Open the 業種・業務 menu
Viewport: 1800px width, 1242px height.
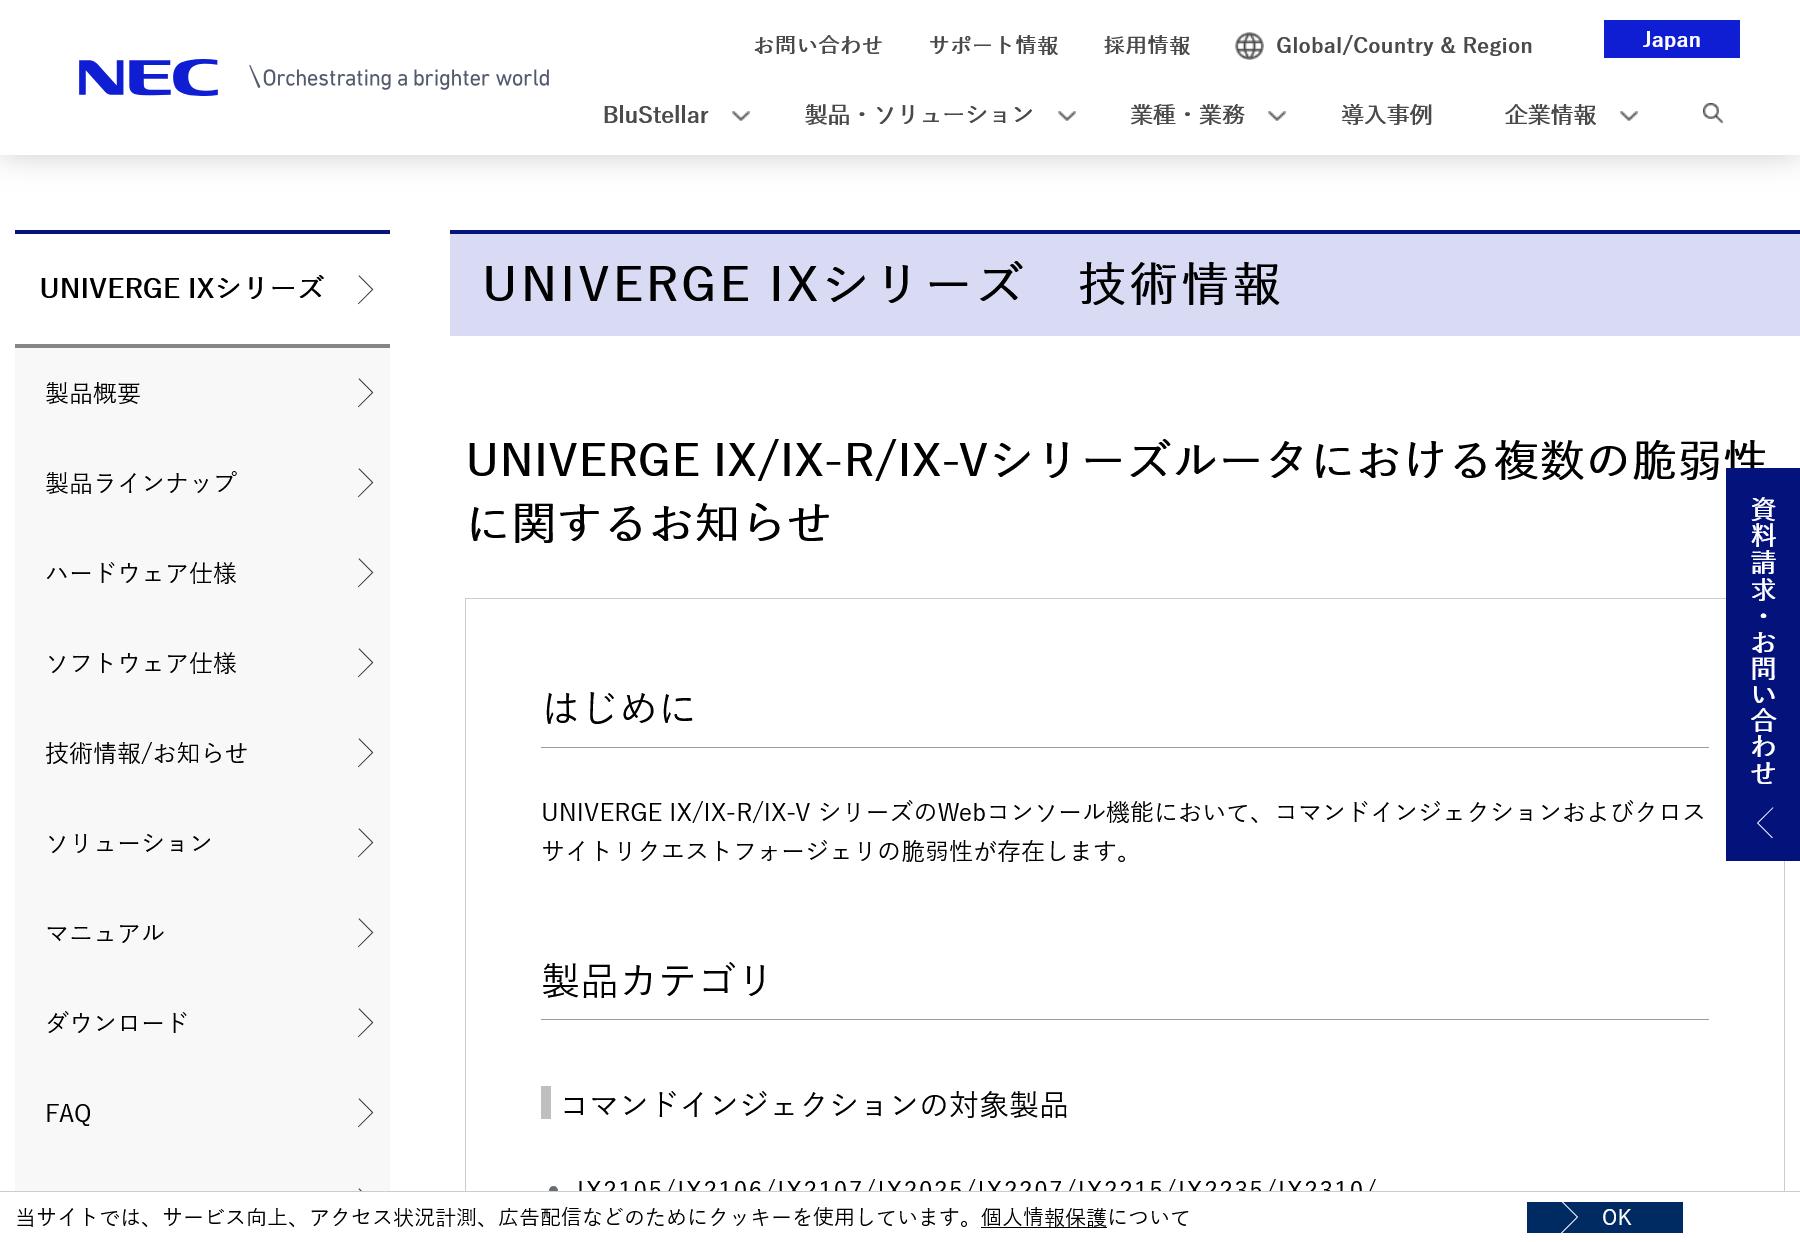point(1187,115)
